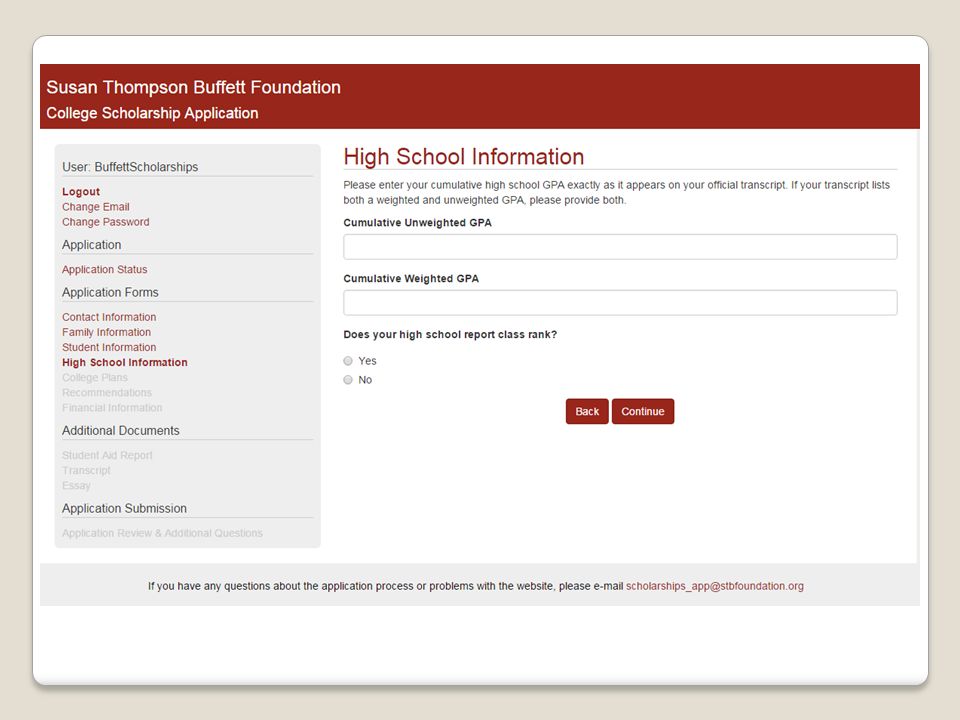Click the Cumulative Unweighted GPA field
Screen dimensions: 960x720
pyautogui.click(x=620, y=247)
